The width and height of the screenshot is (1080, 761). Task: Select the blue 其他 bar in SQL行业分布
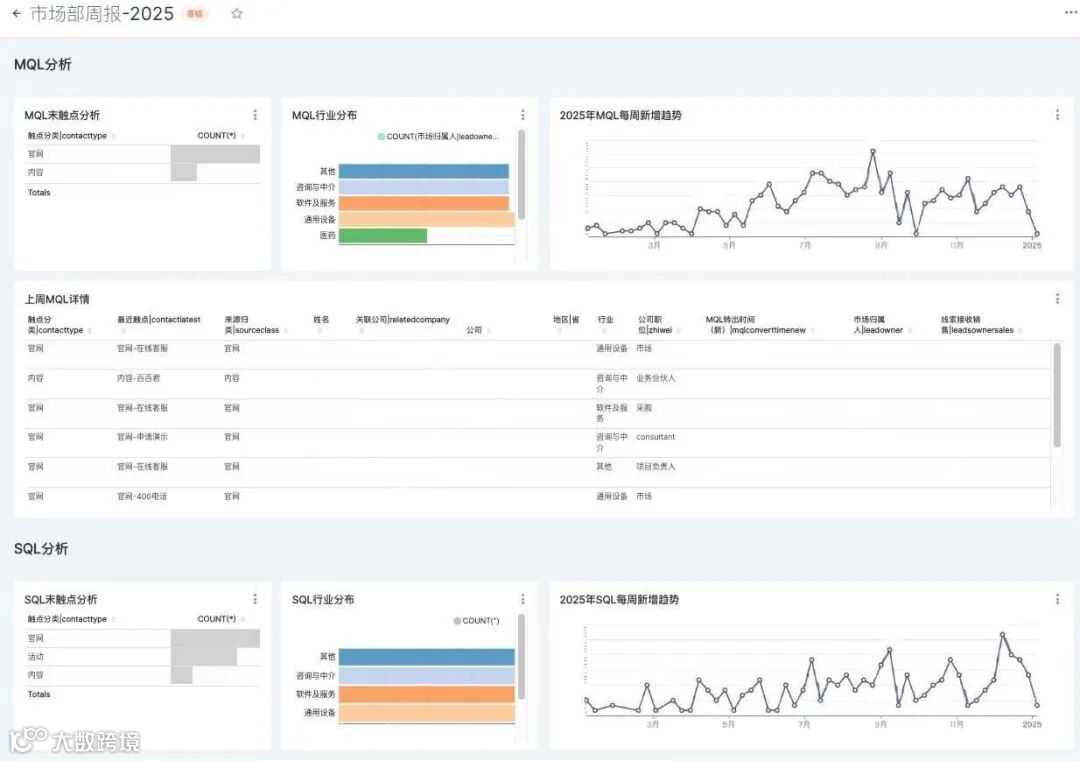point(426,656)
